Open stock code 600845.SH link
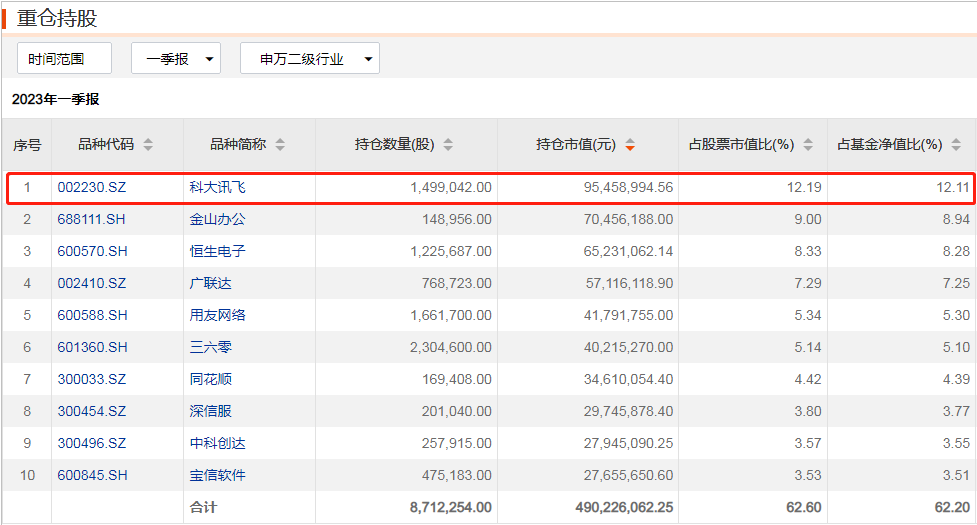 click(x=92, y=475)
